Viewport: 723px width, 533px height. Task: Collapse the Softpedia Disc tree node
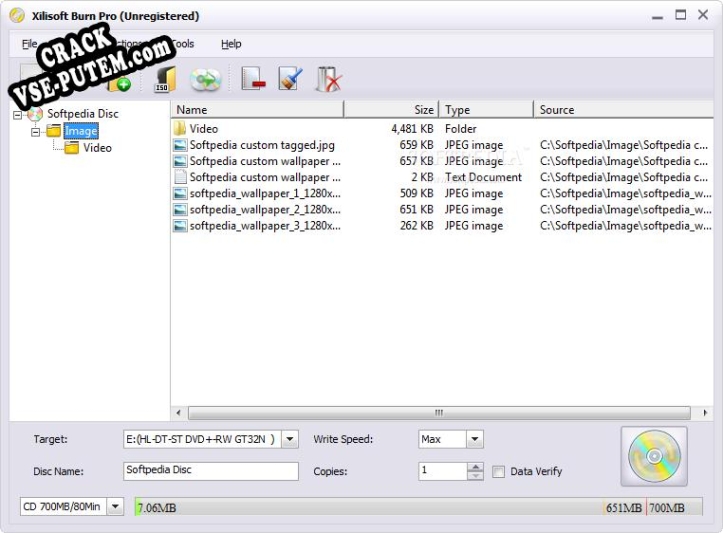tap(18, 114)
